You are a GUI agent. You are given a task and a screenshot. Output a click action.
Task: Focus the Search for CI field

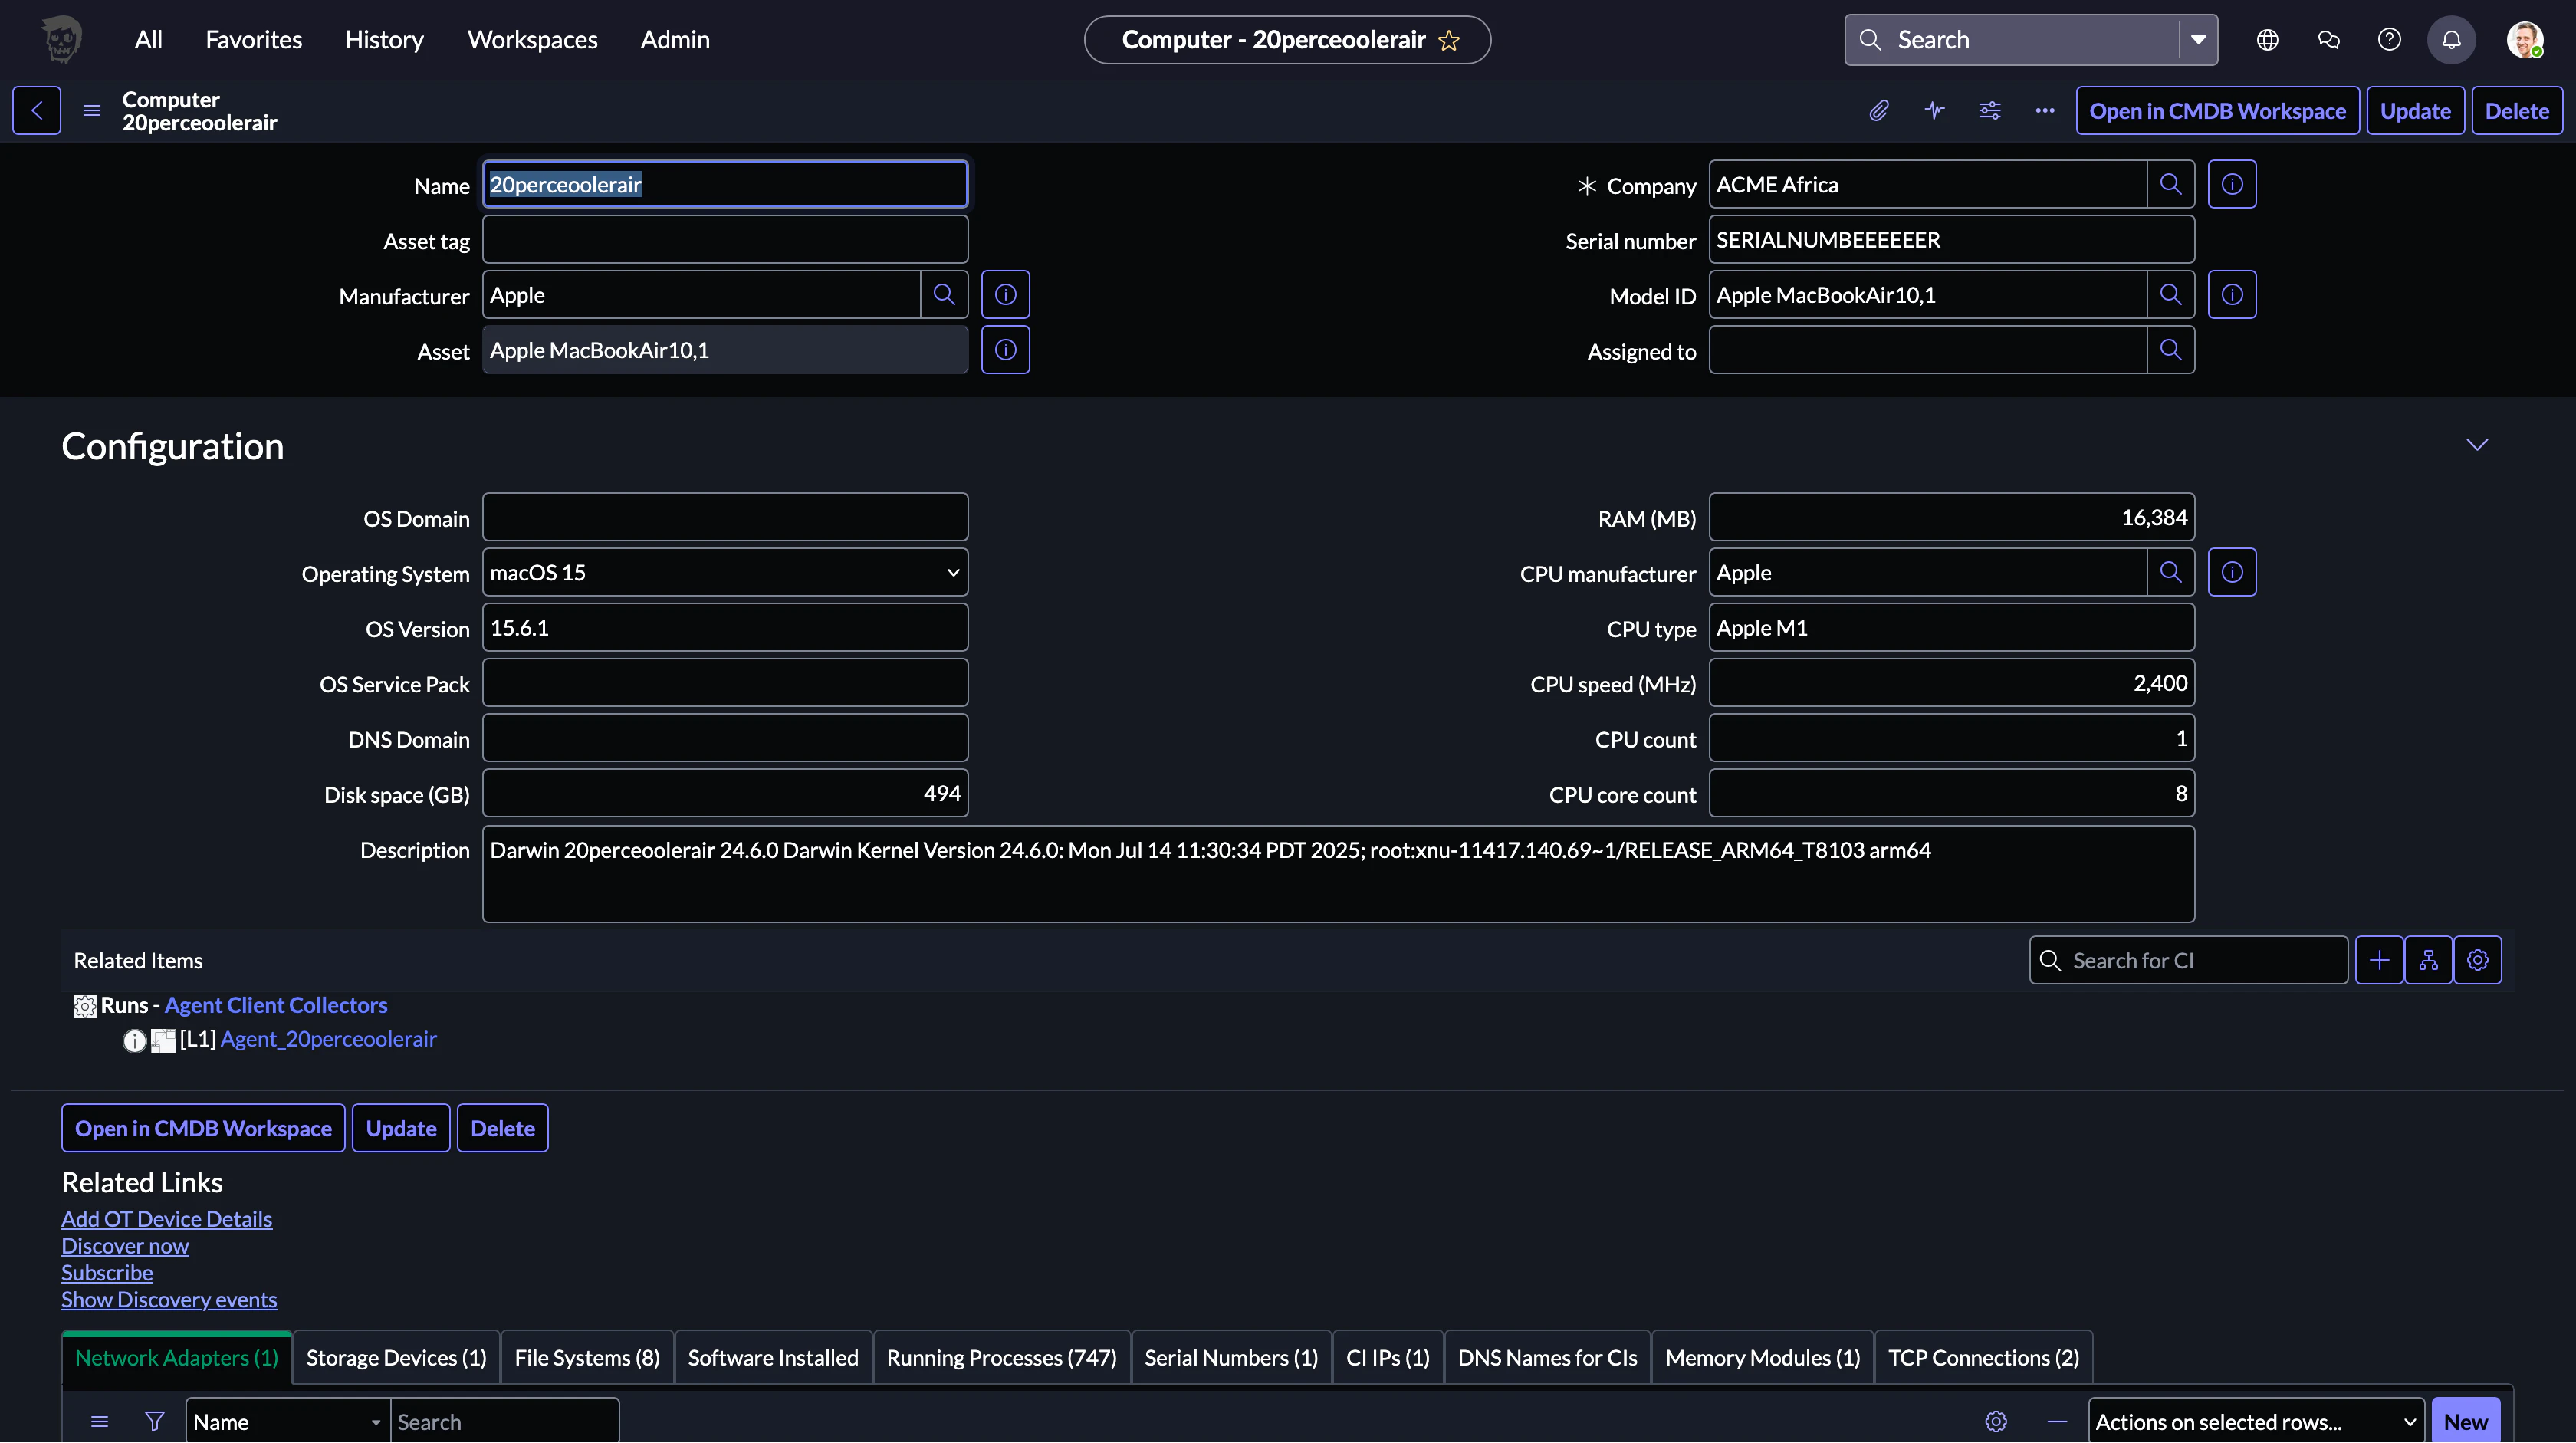click(2188, 960)
